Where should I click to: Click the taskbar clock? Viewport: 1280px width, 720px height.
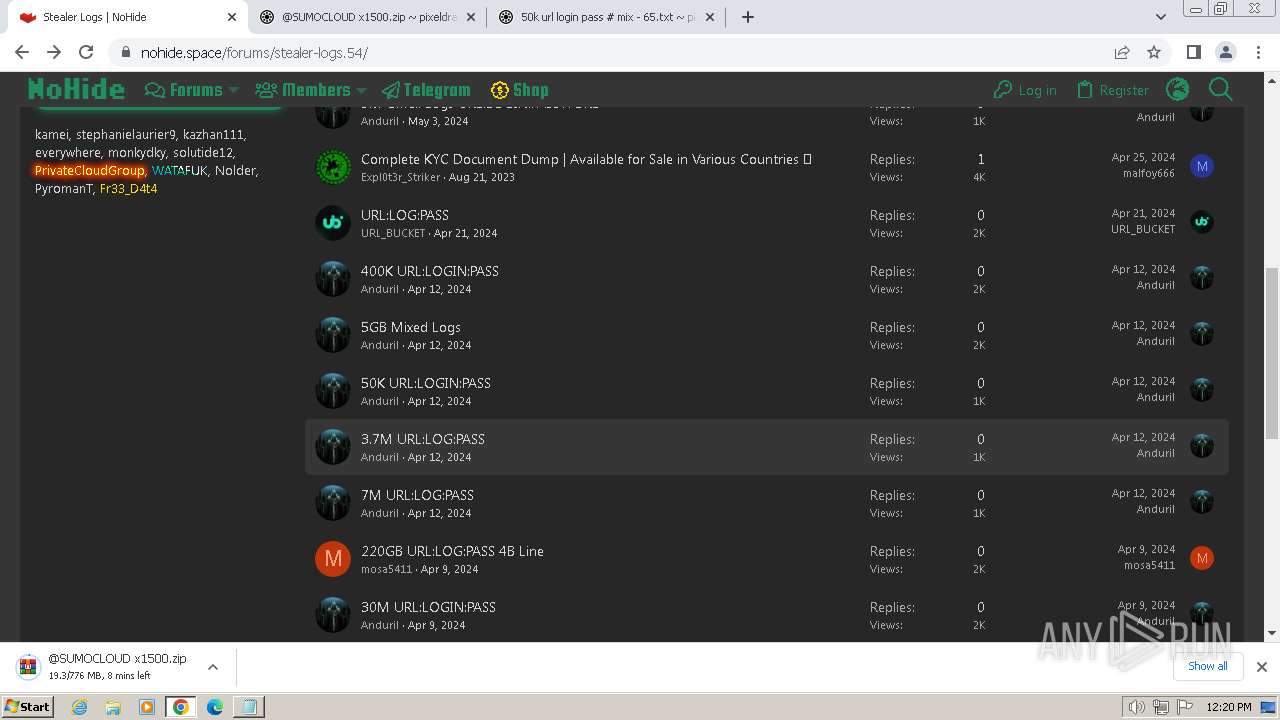1228,707
